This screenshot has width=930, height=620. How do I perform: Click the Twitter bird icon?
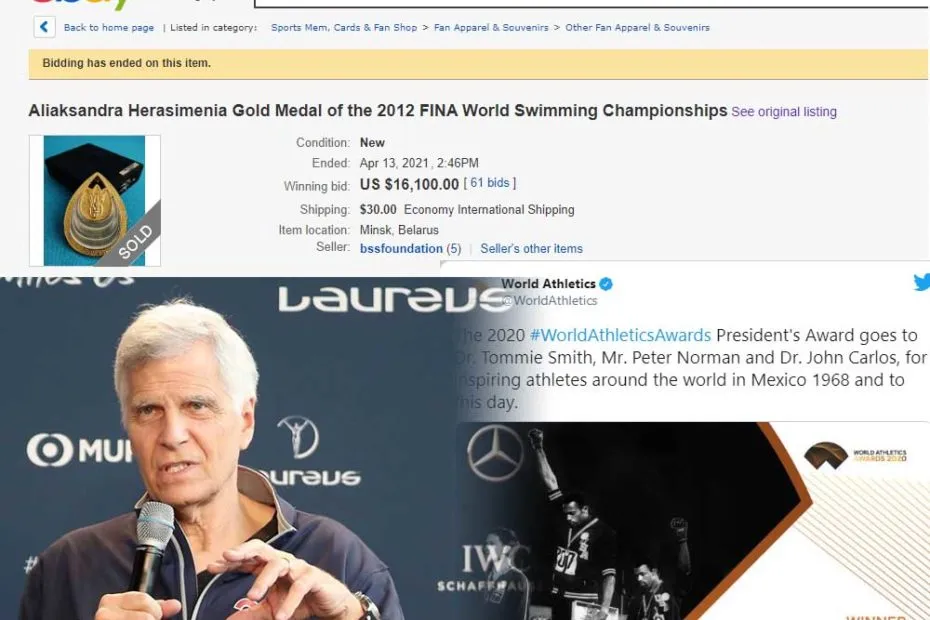click(922, 282)
